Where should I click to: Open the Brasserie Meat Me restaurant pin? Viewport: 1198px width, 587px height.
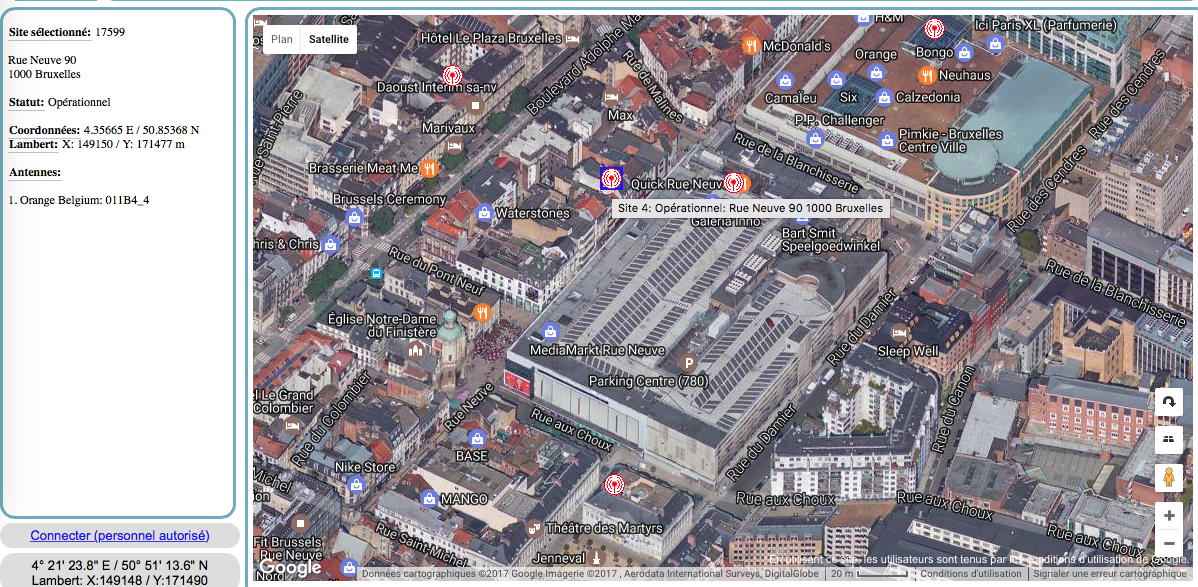429,167
